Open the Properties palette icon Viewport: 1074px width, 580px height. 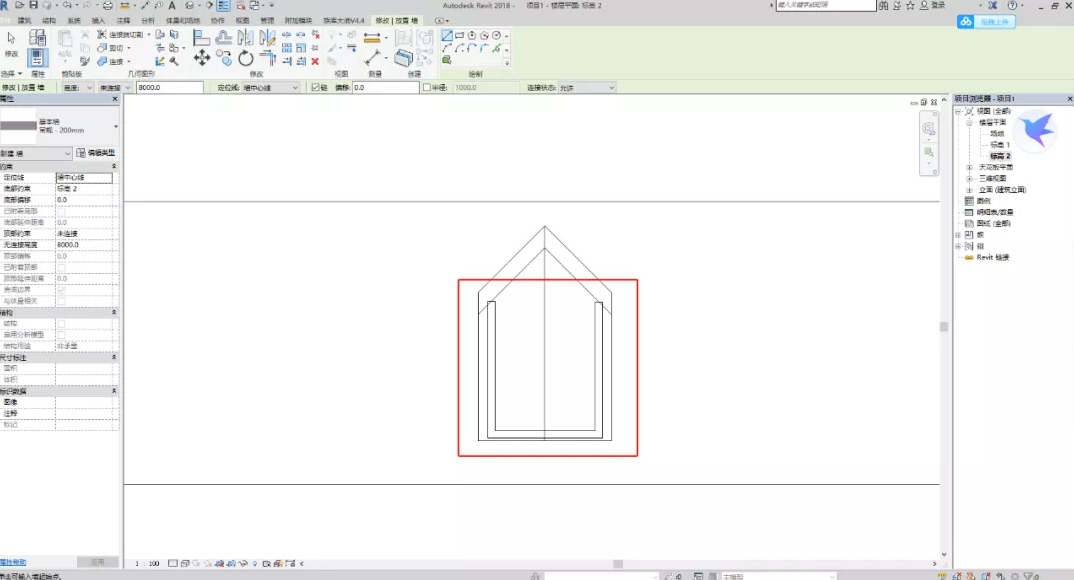[x=37, y=58]
